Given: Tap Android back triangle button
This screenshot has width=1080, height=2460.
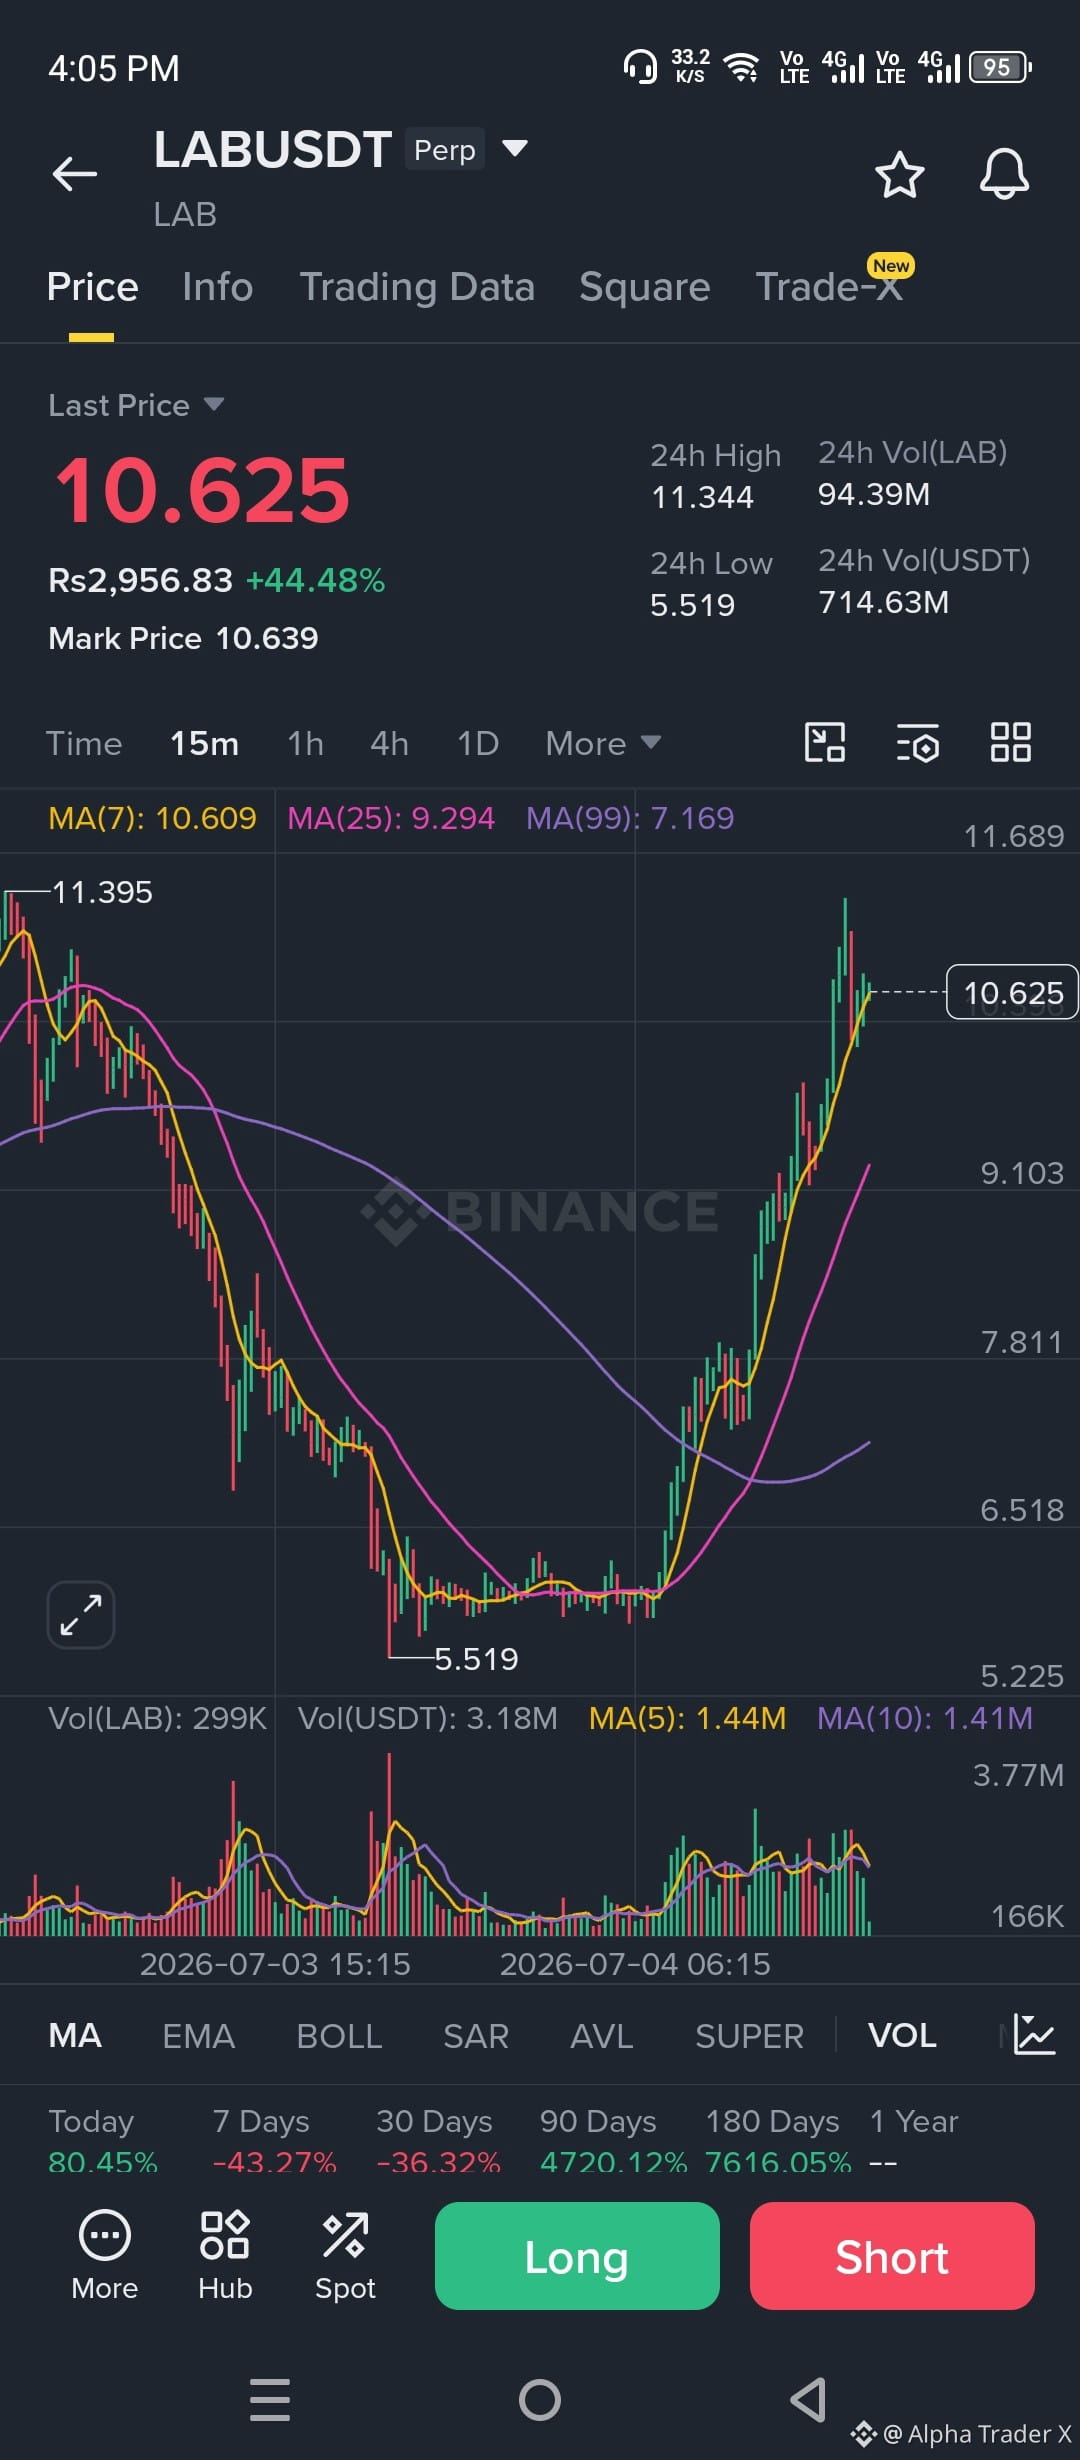Looking at the screenshot, I should [808, 2400].
